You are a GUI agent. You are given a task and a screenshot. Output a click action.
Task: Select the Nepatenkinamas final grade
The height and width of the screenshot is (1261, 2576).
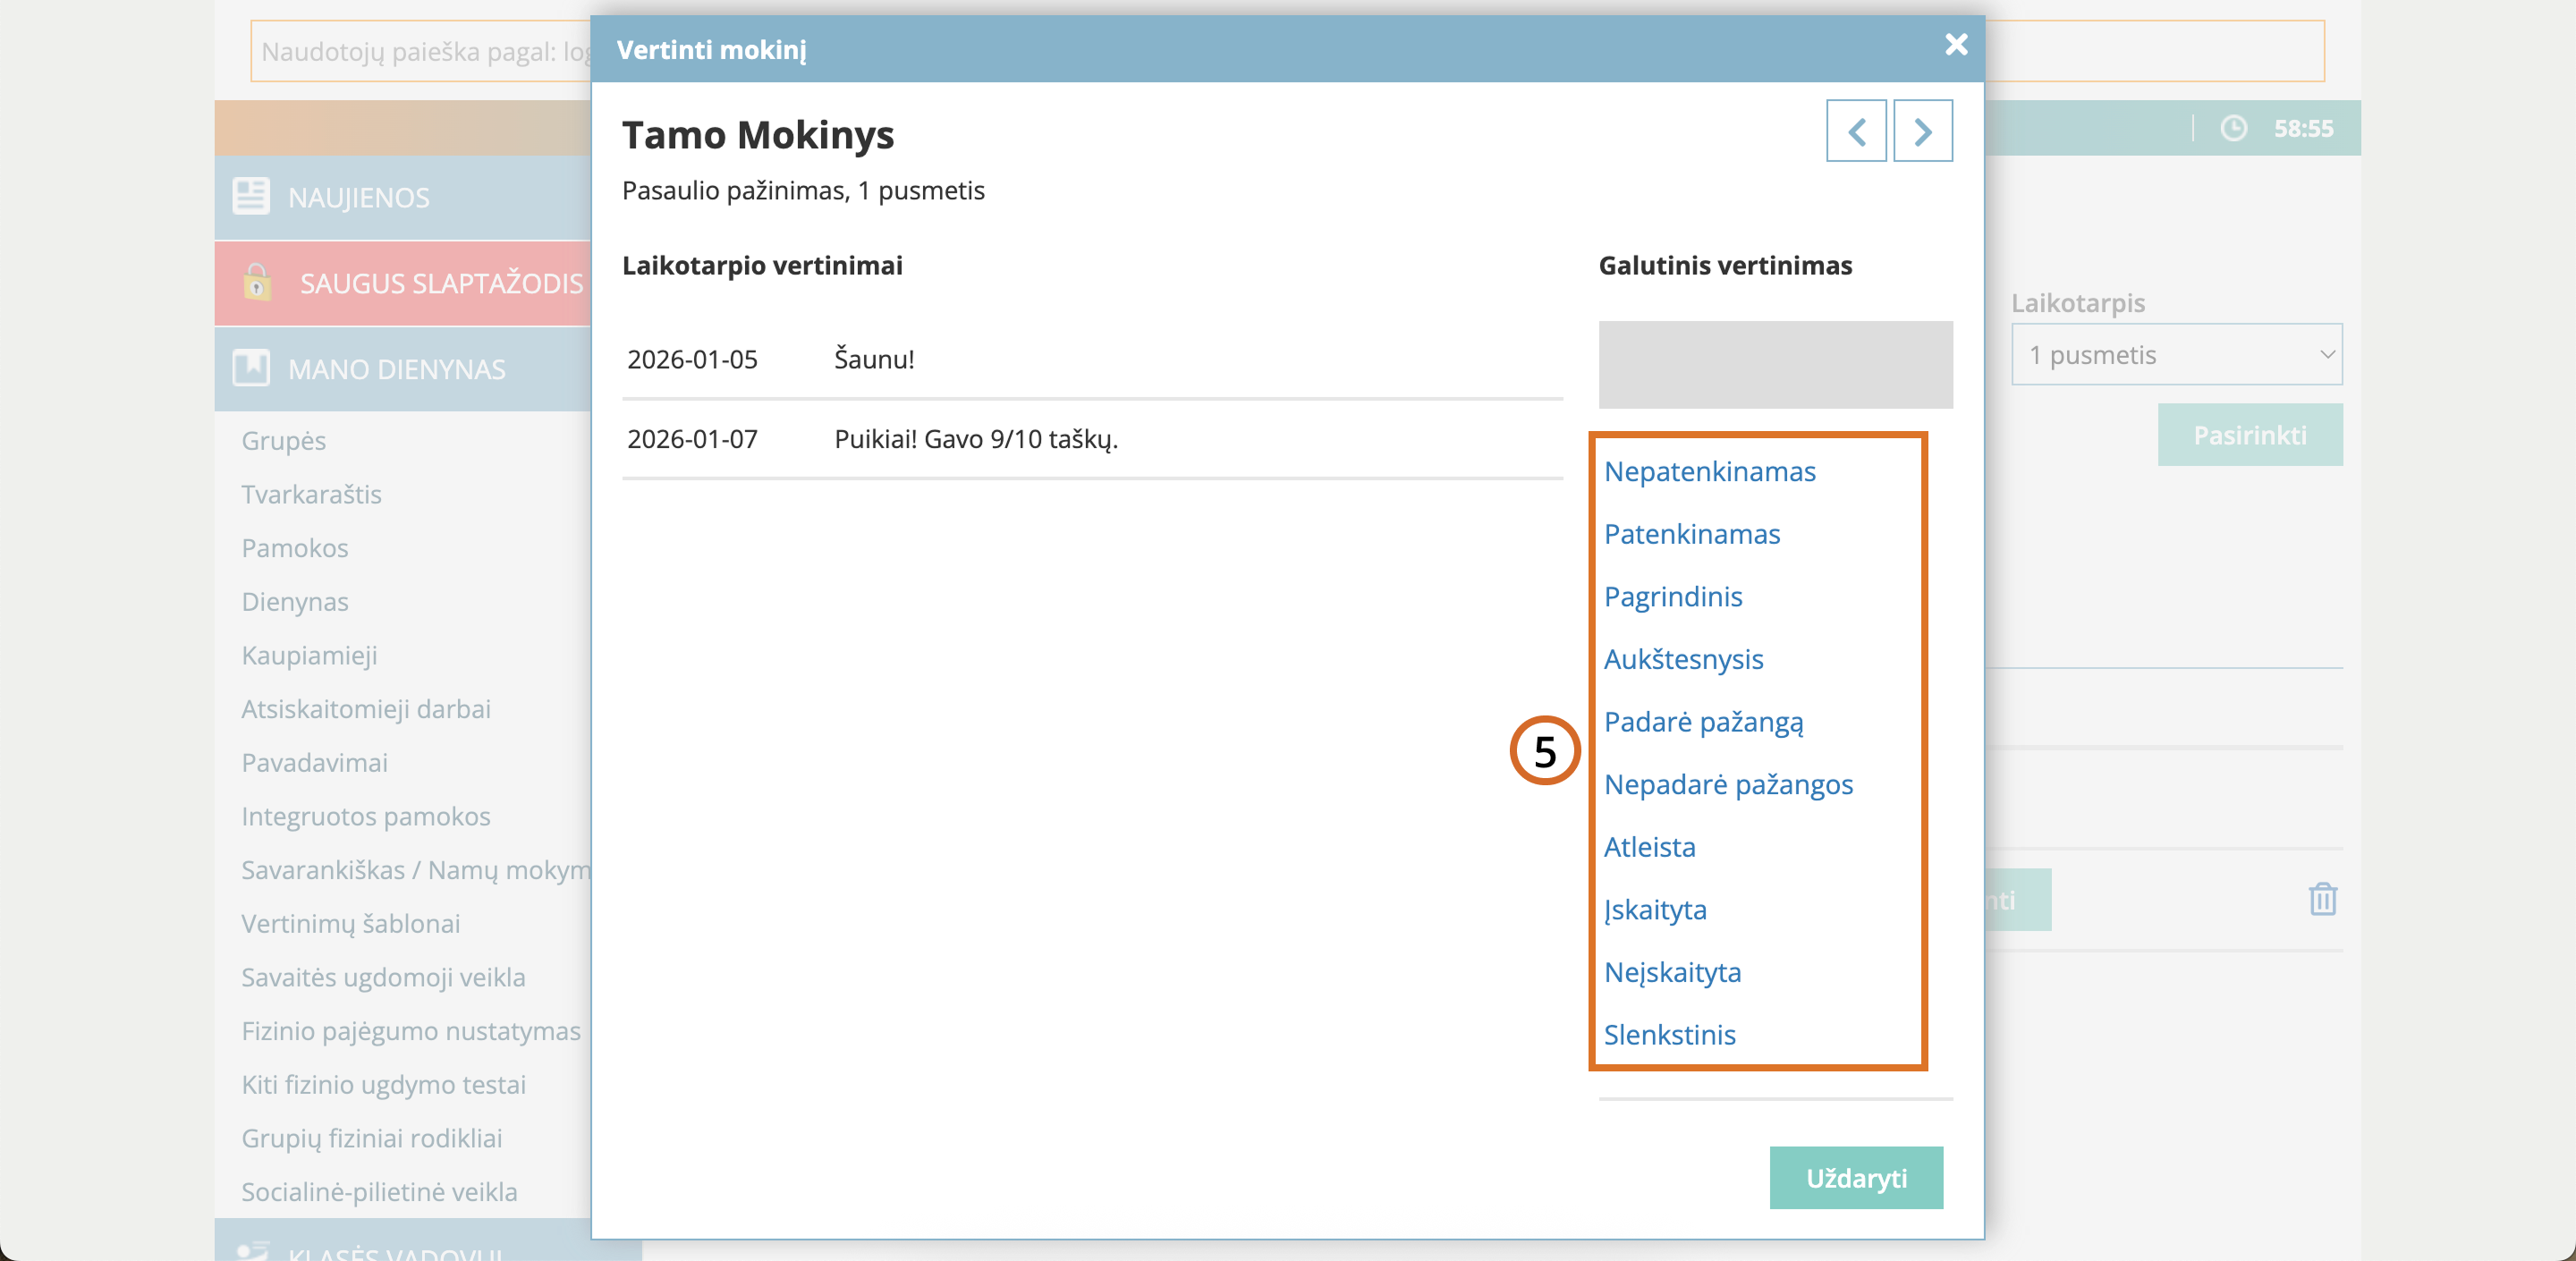[x=1709, y=471]
